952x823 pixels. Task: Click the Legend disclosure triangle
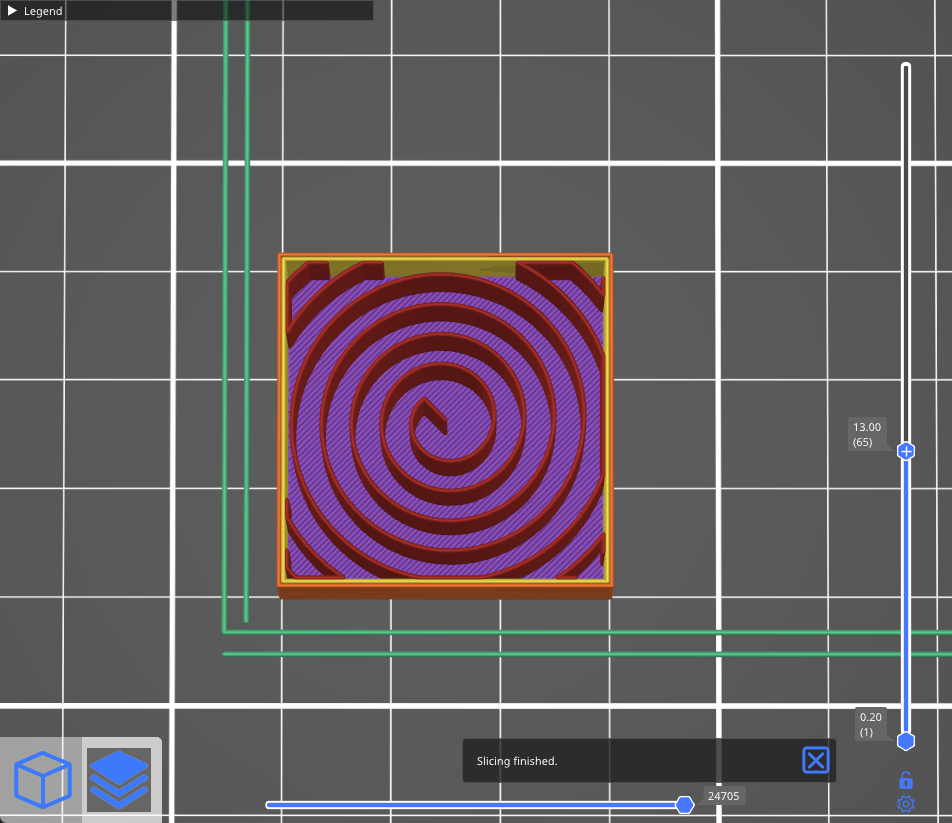14,11
